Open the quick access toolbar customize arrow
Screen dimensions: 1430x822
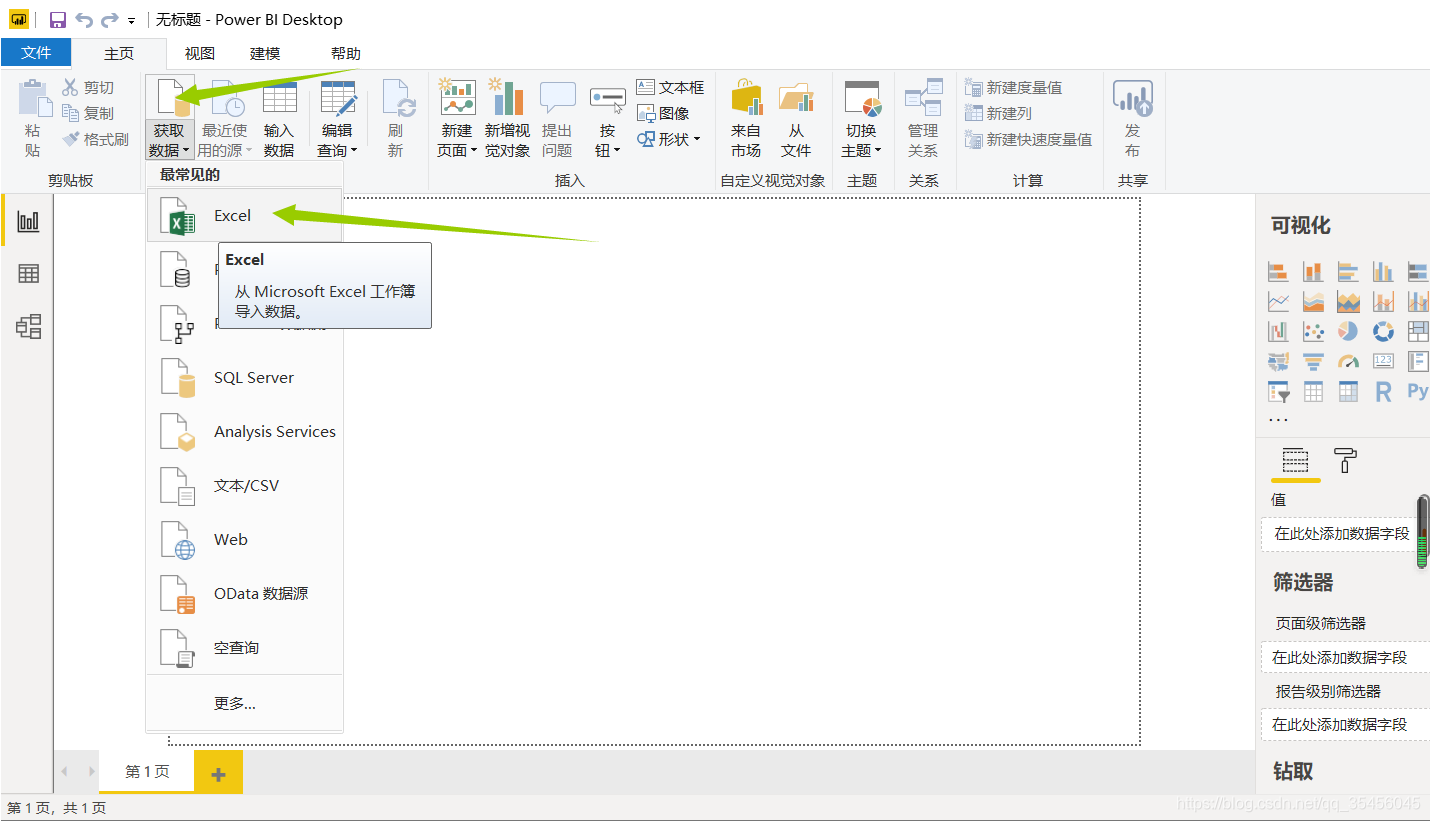[131, 21]
